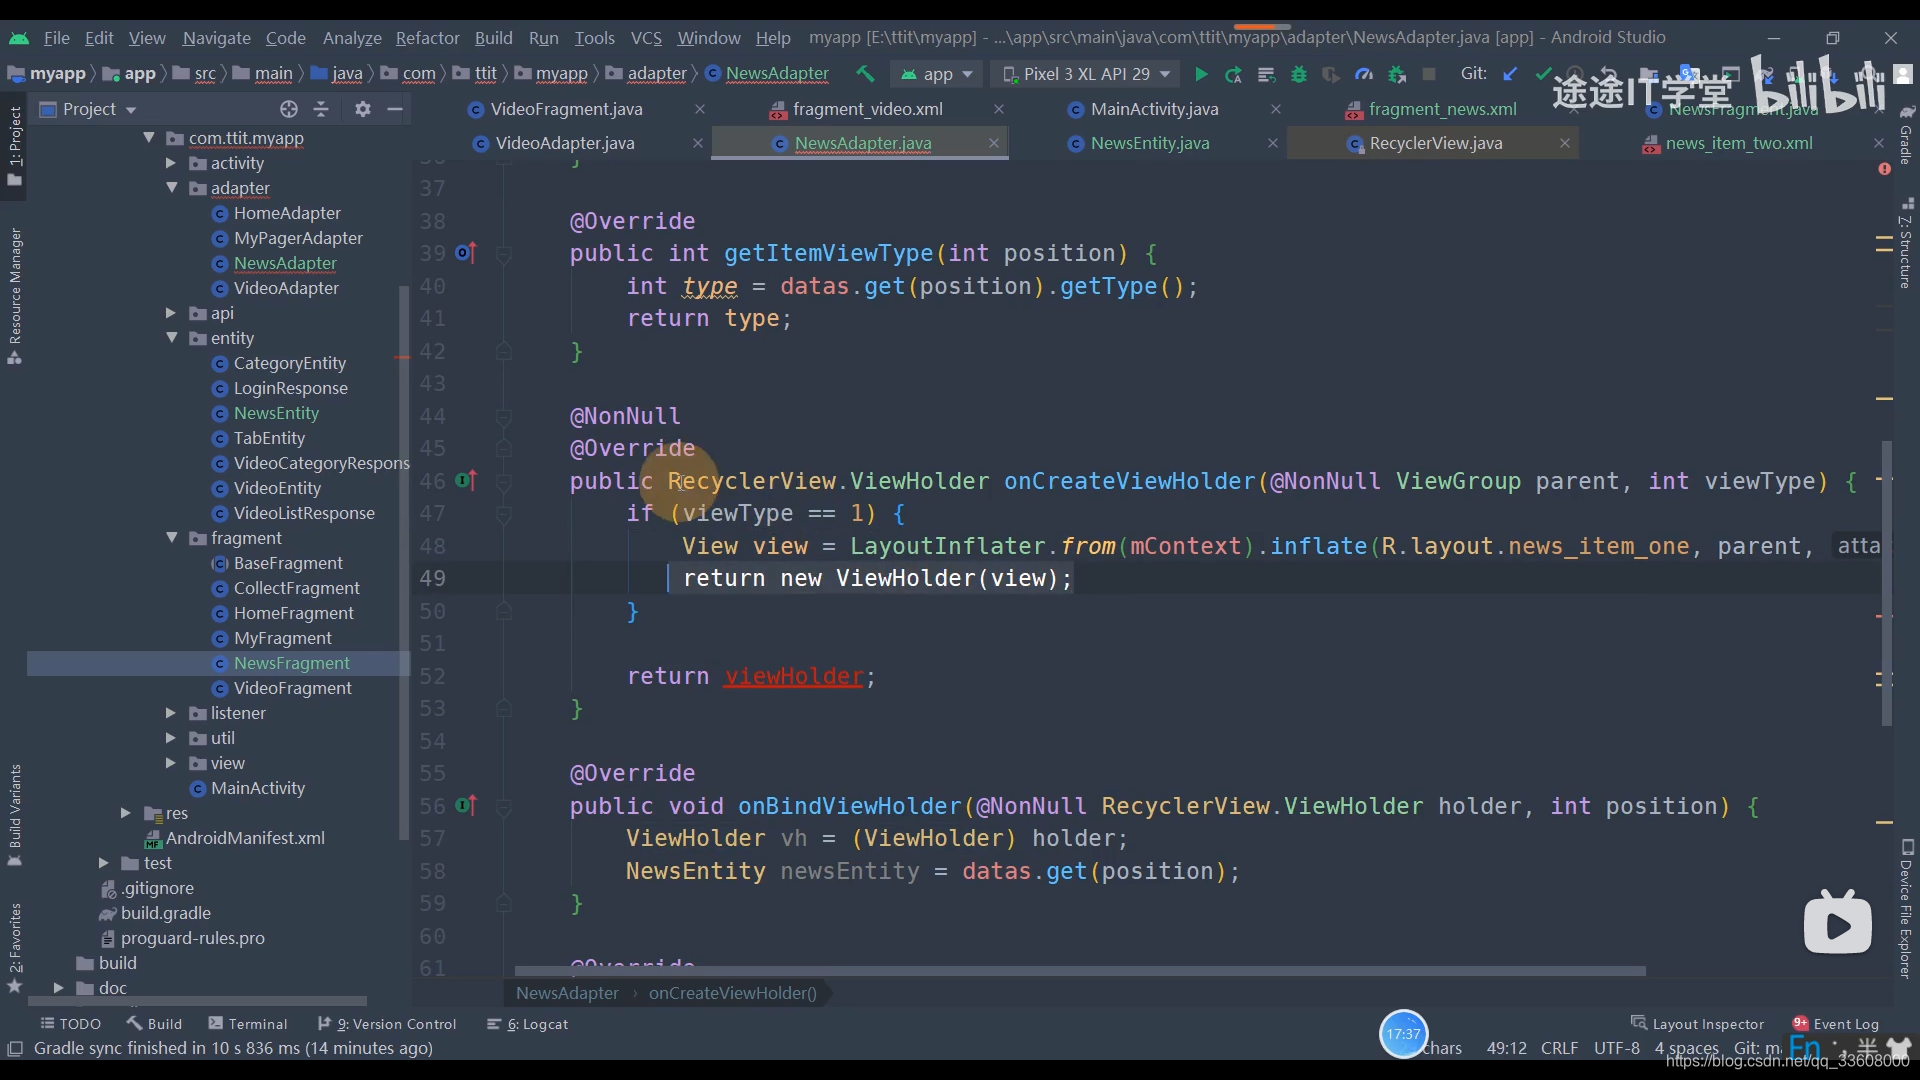Open the Terminal tool window
The width and height of the screenshot is (1920, 1080).
point(248,1023)
